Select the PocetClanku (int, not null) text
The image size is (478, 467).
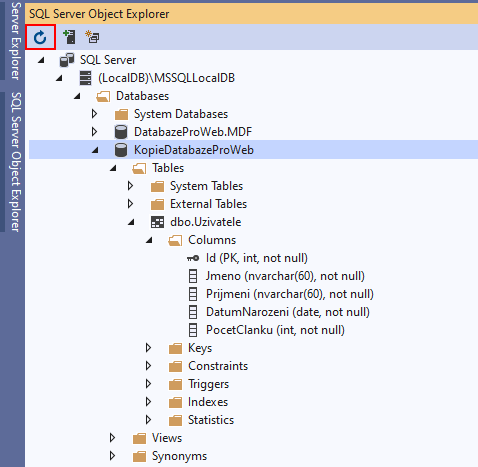pyautogui.click(x=275, y=330)
